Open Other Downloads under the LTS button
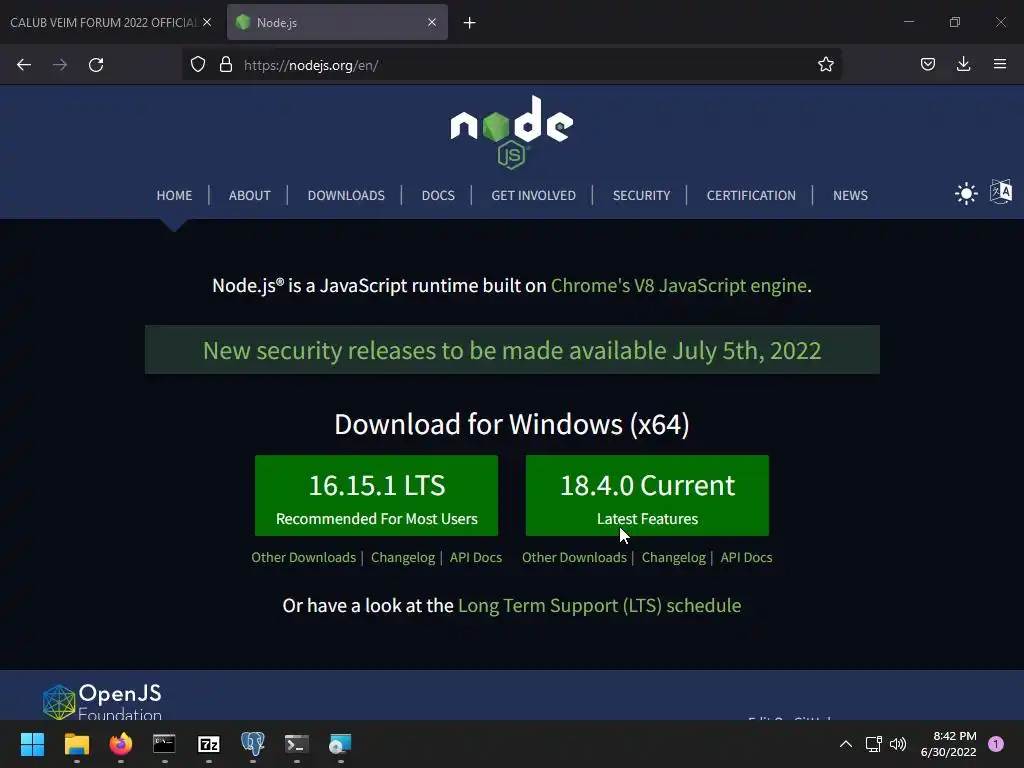1024x768 pixels. click(x=304, y=557)
